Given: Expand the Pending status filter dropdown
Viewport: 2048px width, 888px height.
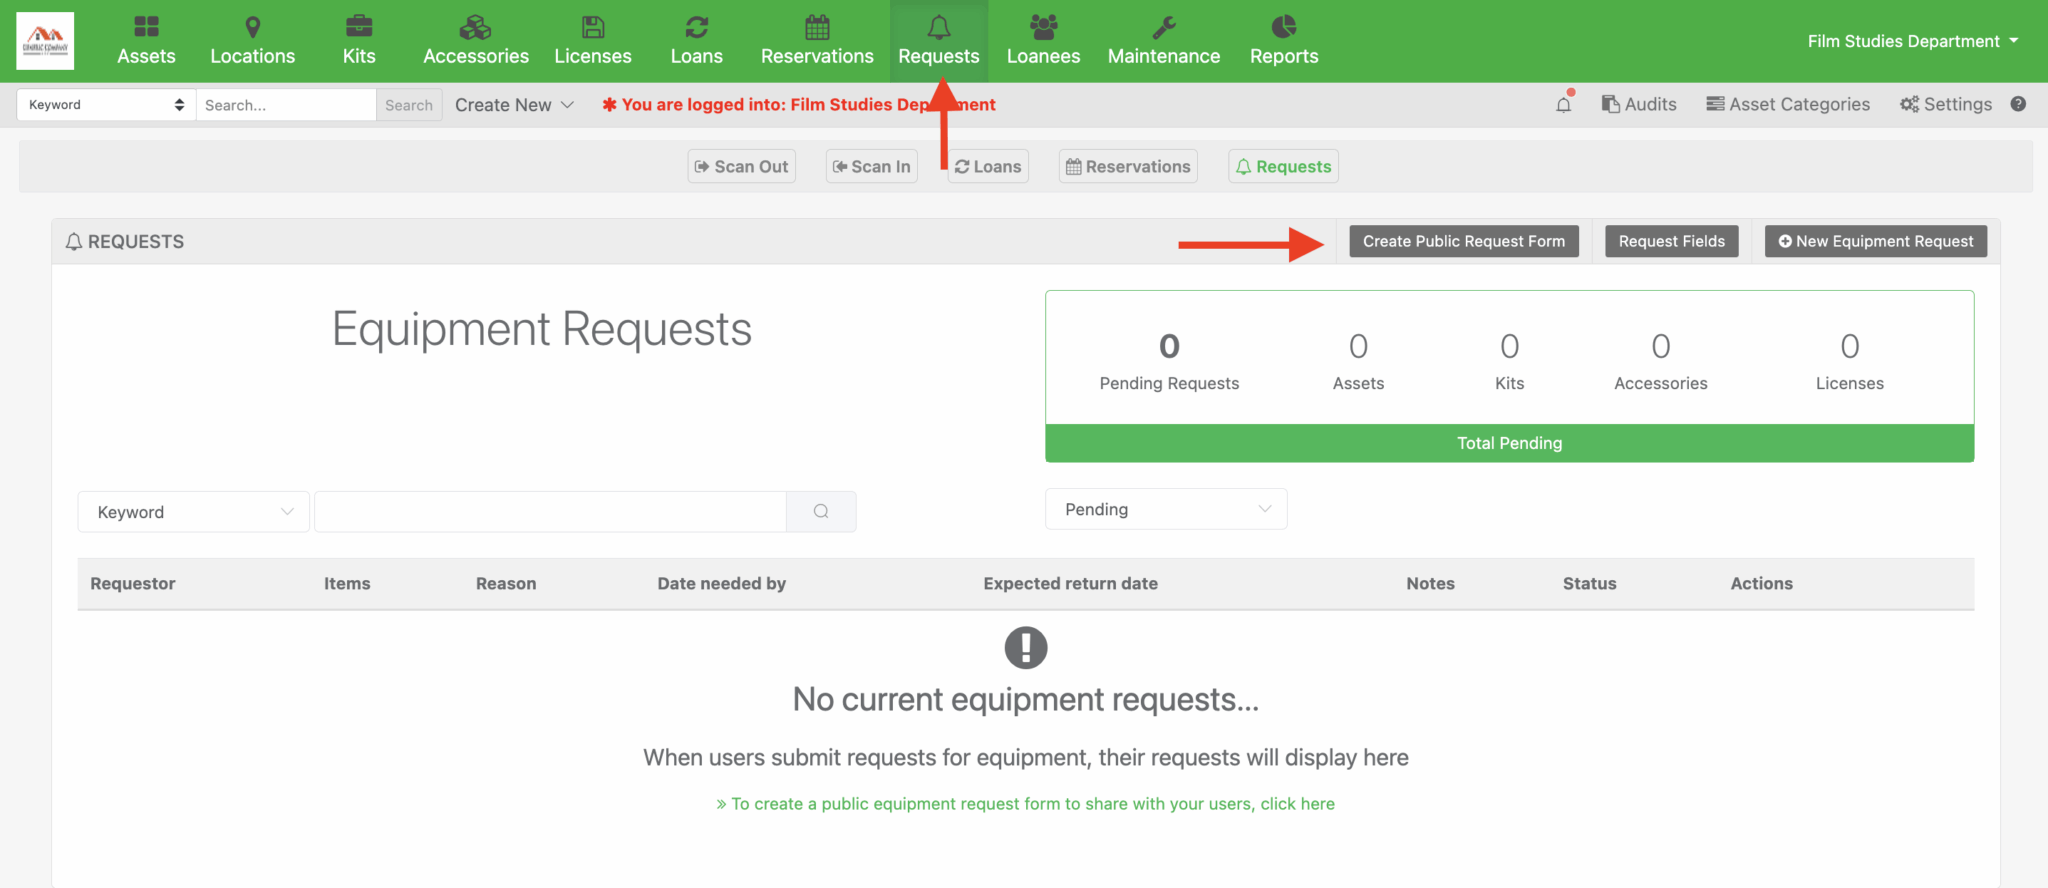Looking at the screenshot, I should [x=1166, y=509].
